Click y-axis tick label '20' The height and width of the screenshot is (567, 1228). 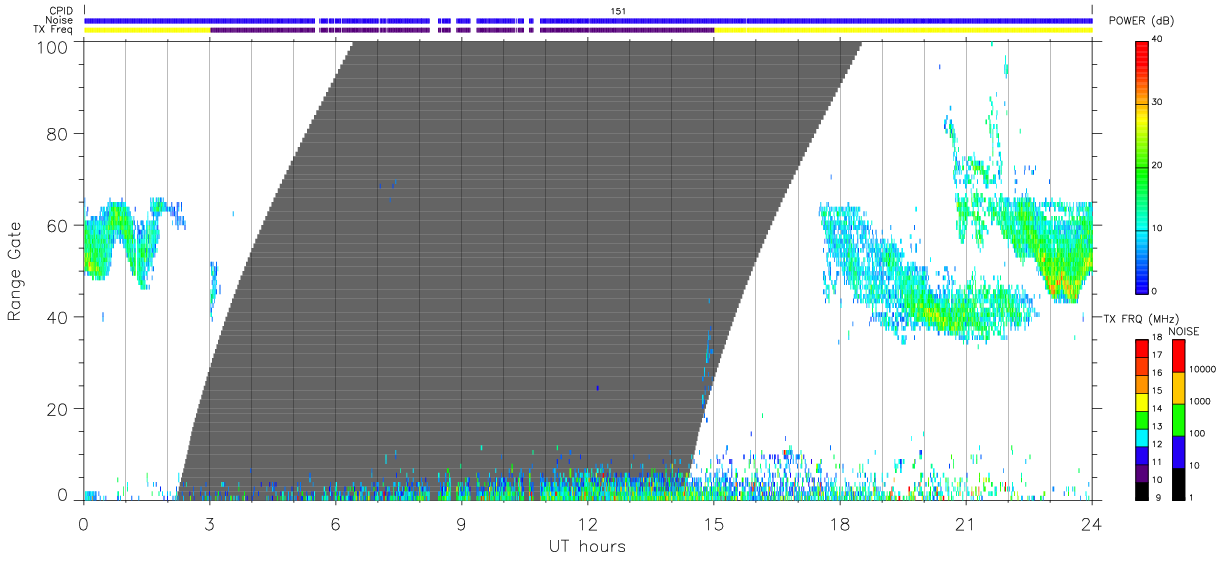tap(59, 409)
